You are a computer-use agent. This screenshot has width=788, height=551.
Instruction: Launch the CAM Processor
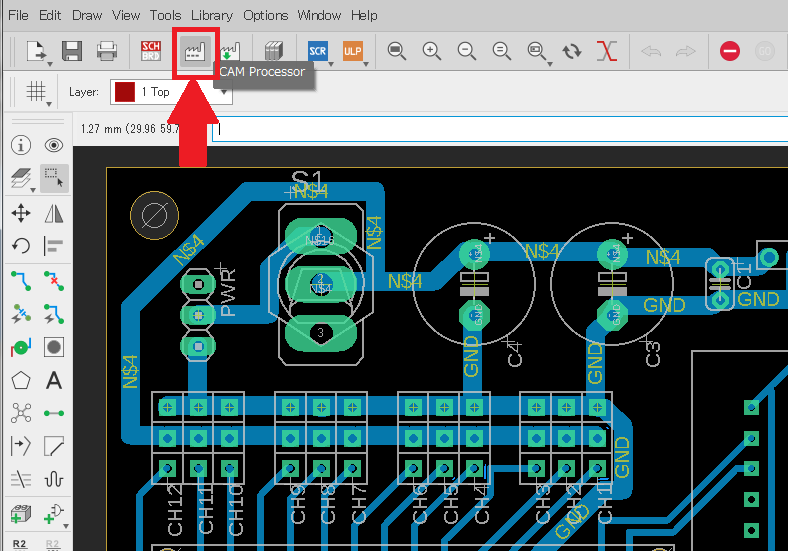(x=195, y=52)
